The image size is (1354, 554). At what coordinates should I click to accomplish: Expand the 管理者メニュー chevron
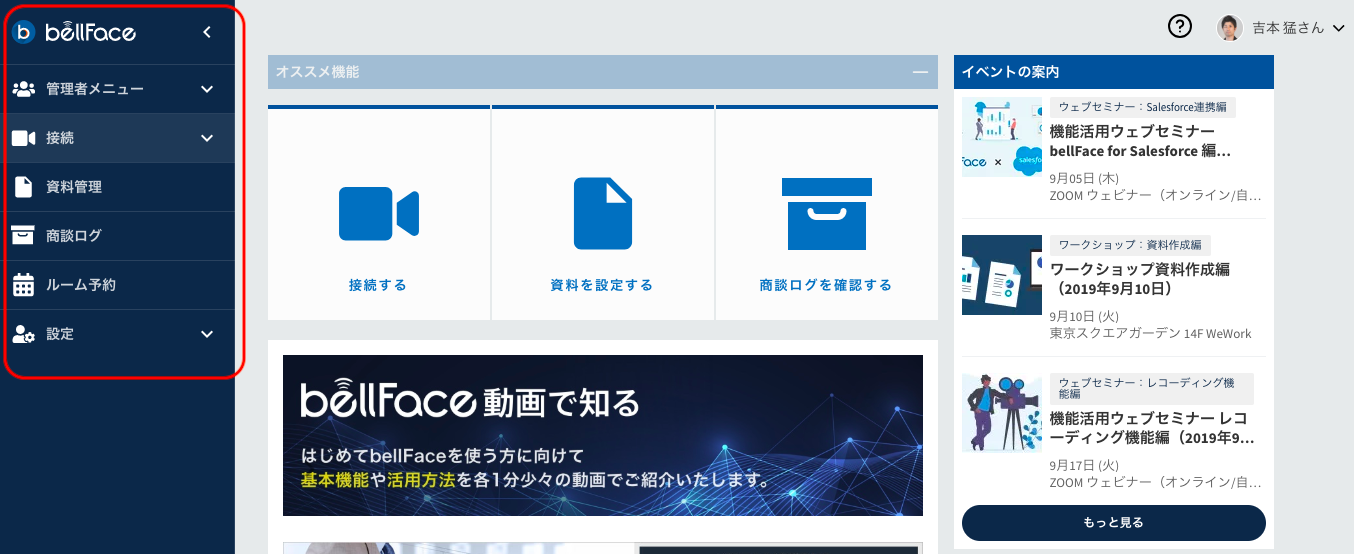(207, 89)
